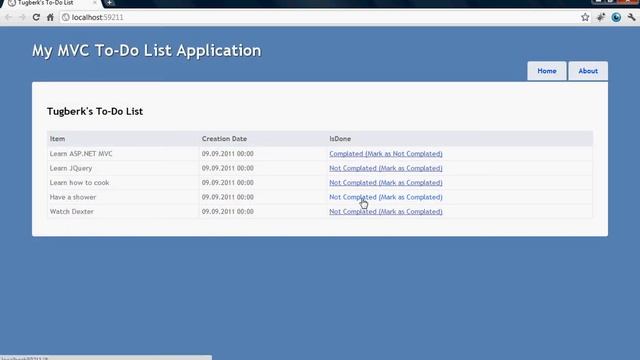Reload the page with the refresh icon

pos(36,17)
